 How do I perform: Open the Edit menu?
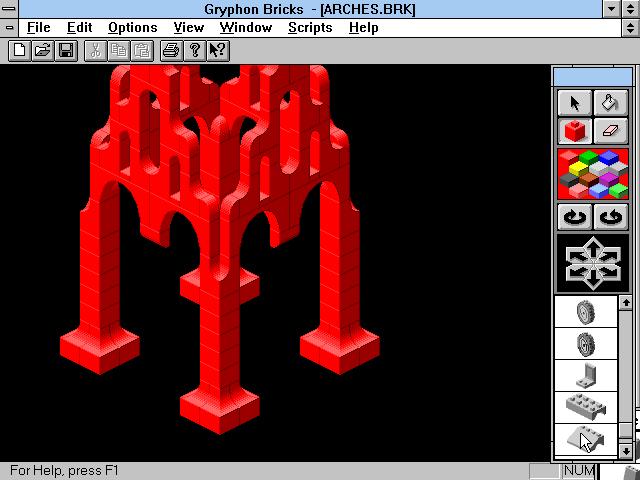[80, 28]
